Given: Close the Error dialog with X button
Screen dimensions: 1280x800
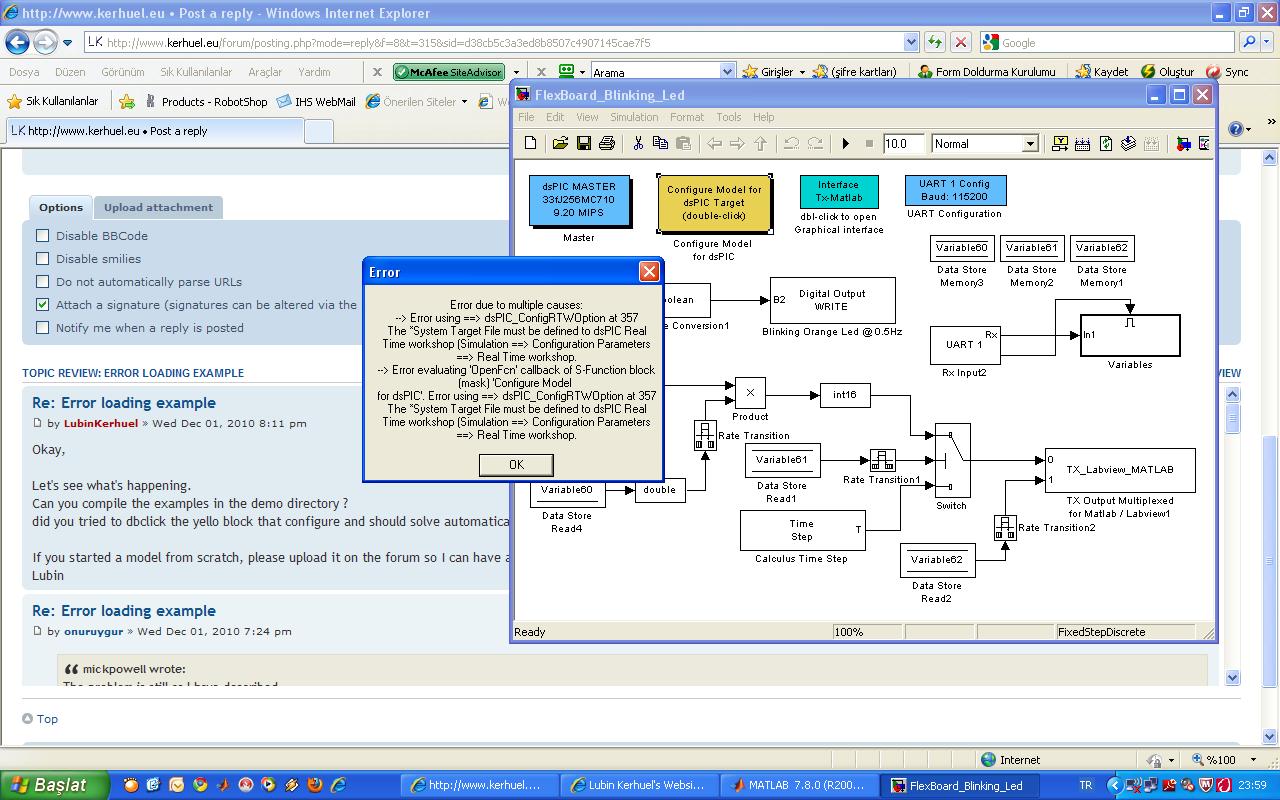Looking at the screenshot, I should 649,271.
